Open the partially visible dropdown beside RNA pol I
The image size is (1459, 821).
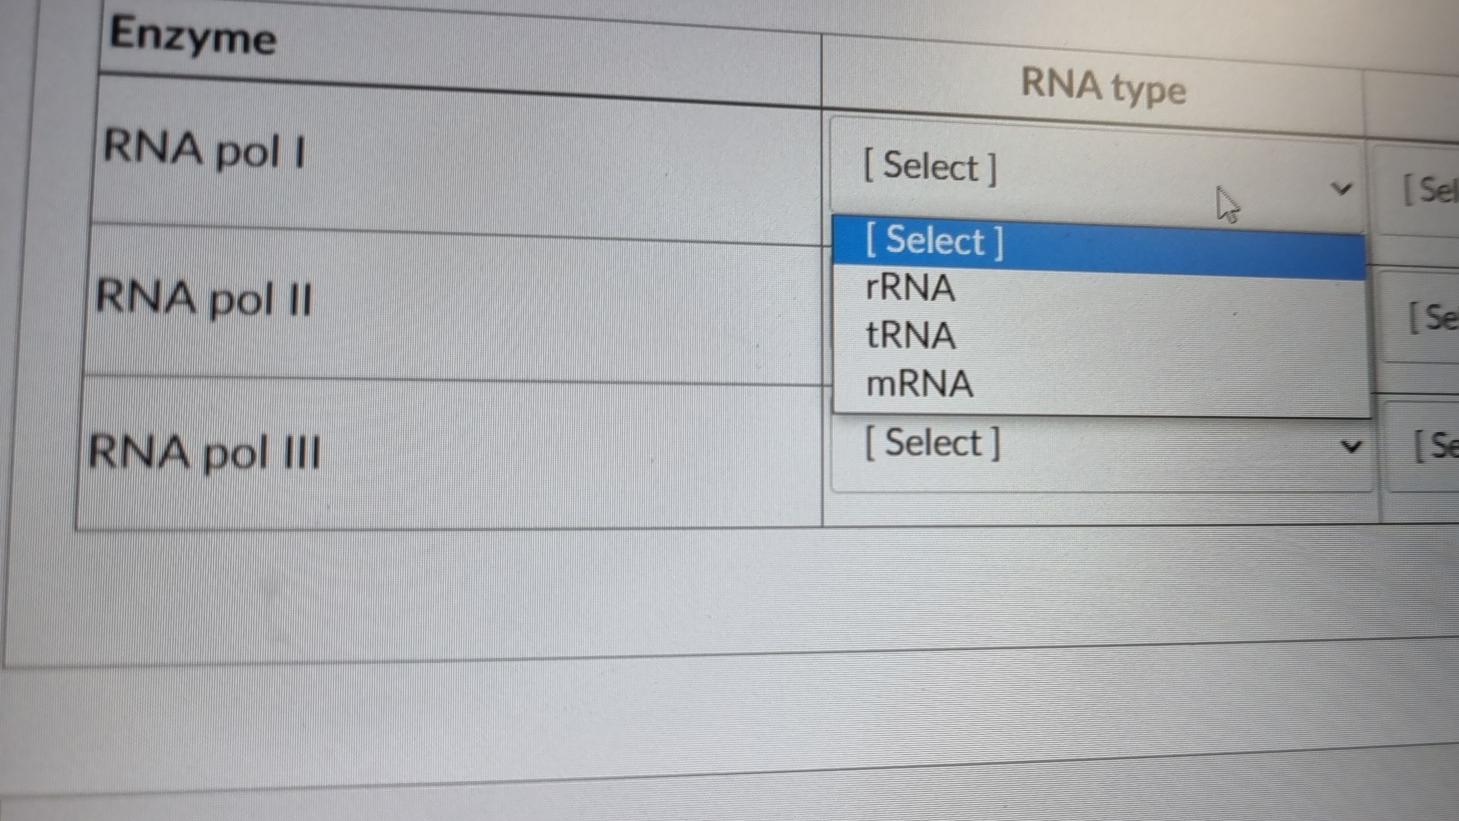1425,191
